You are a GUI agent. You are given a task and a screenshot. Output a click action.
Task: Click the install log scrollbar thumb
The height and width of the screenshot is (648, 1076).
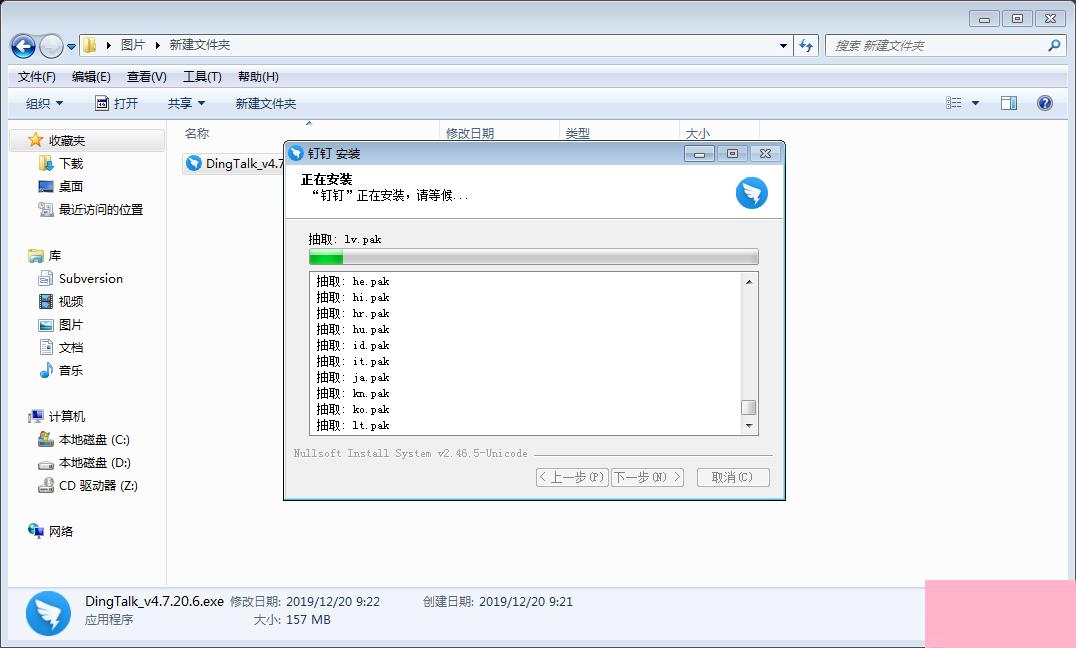point(749,407)
